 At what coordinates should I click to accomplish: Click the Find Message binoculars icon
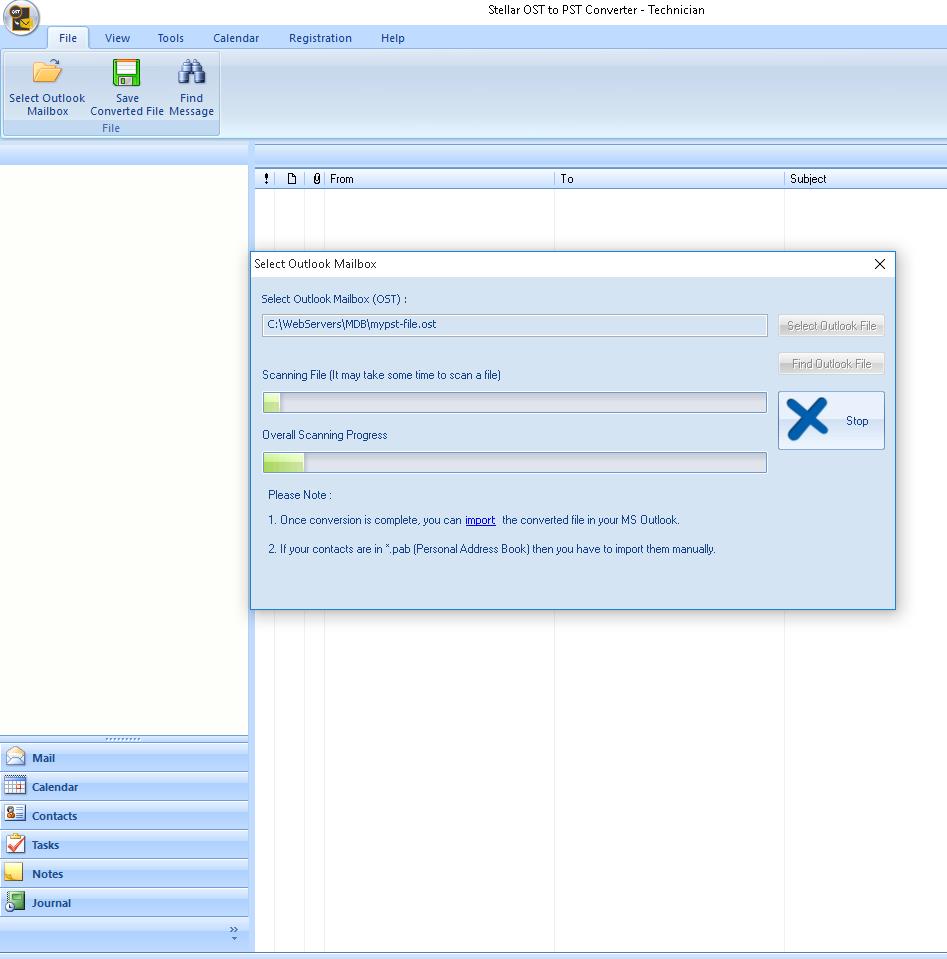tap(191, 72)
